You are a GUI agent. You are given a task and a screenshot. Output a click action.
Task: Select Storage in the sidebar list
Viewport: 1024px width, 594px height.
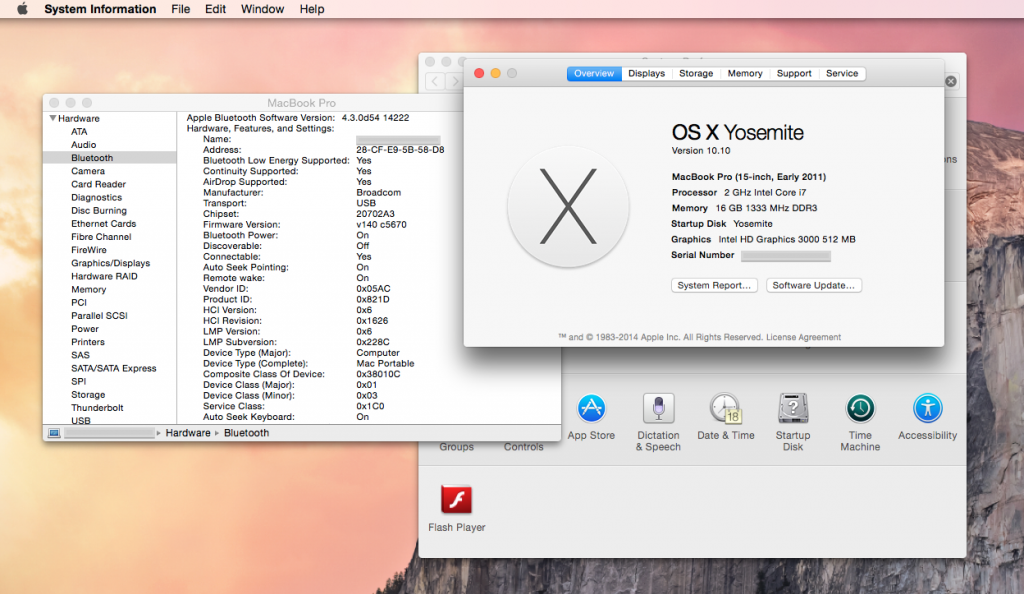point(88,394)
